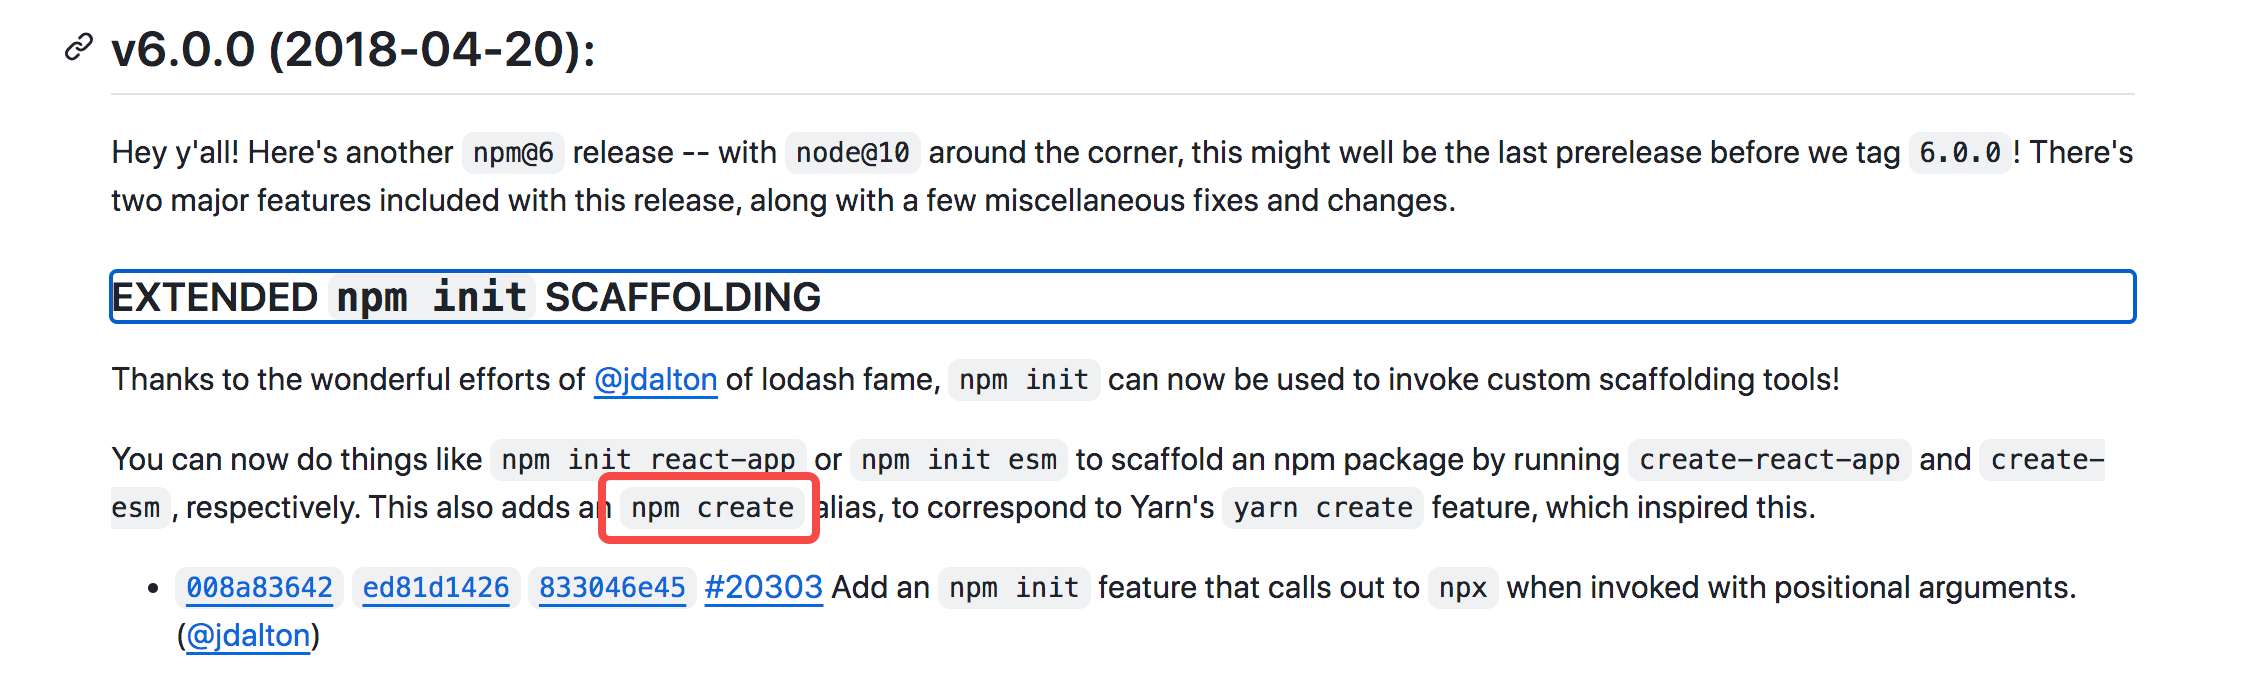
Task: Click the 6.0.0 inline code tag
Action: (x=1960, y=153)
